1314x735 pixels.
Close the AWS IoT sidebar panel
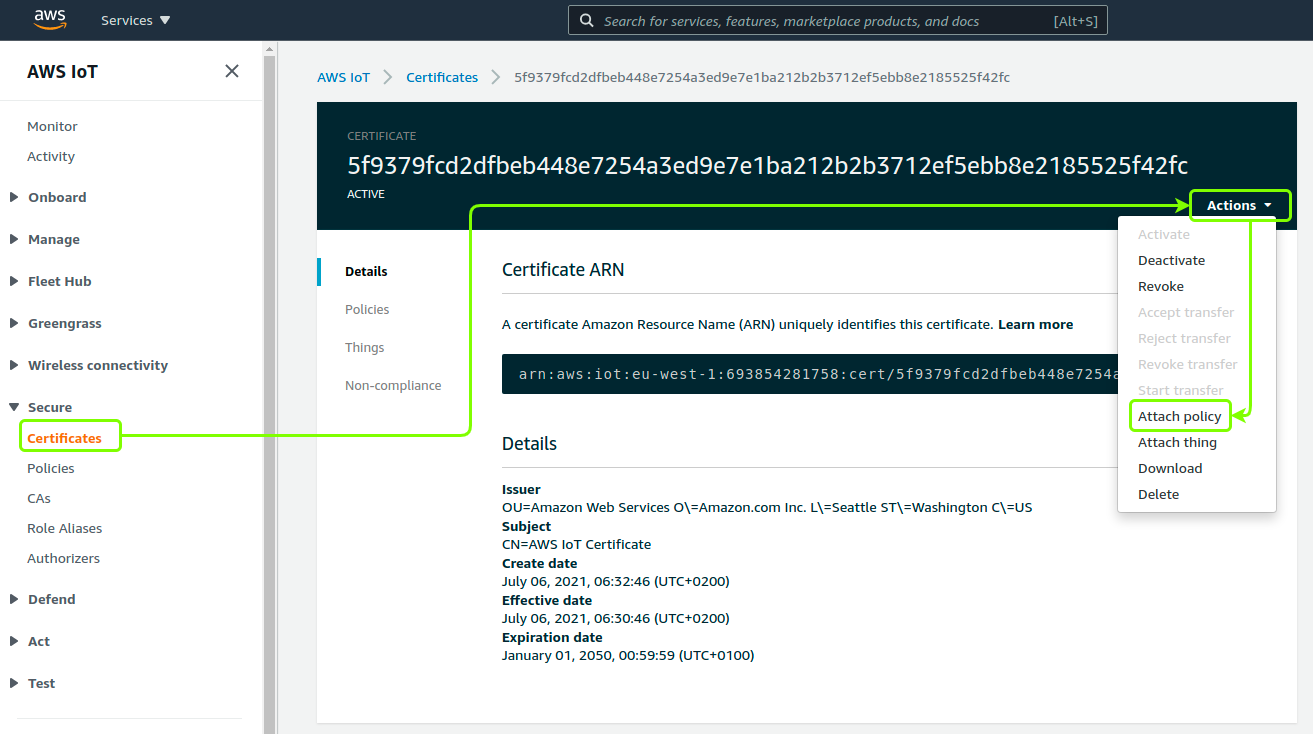click(x=232, y=71)
